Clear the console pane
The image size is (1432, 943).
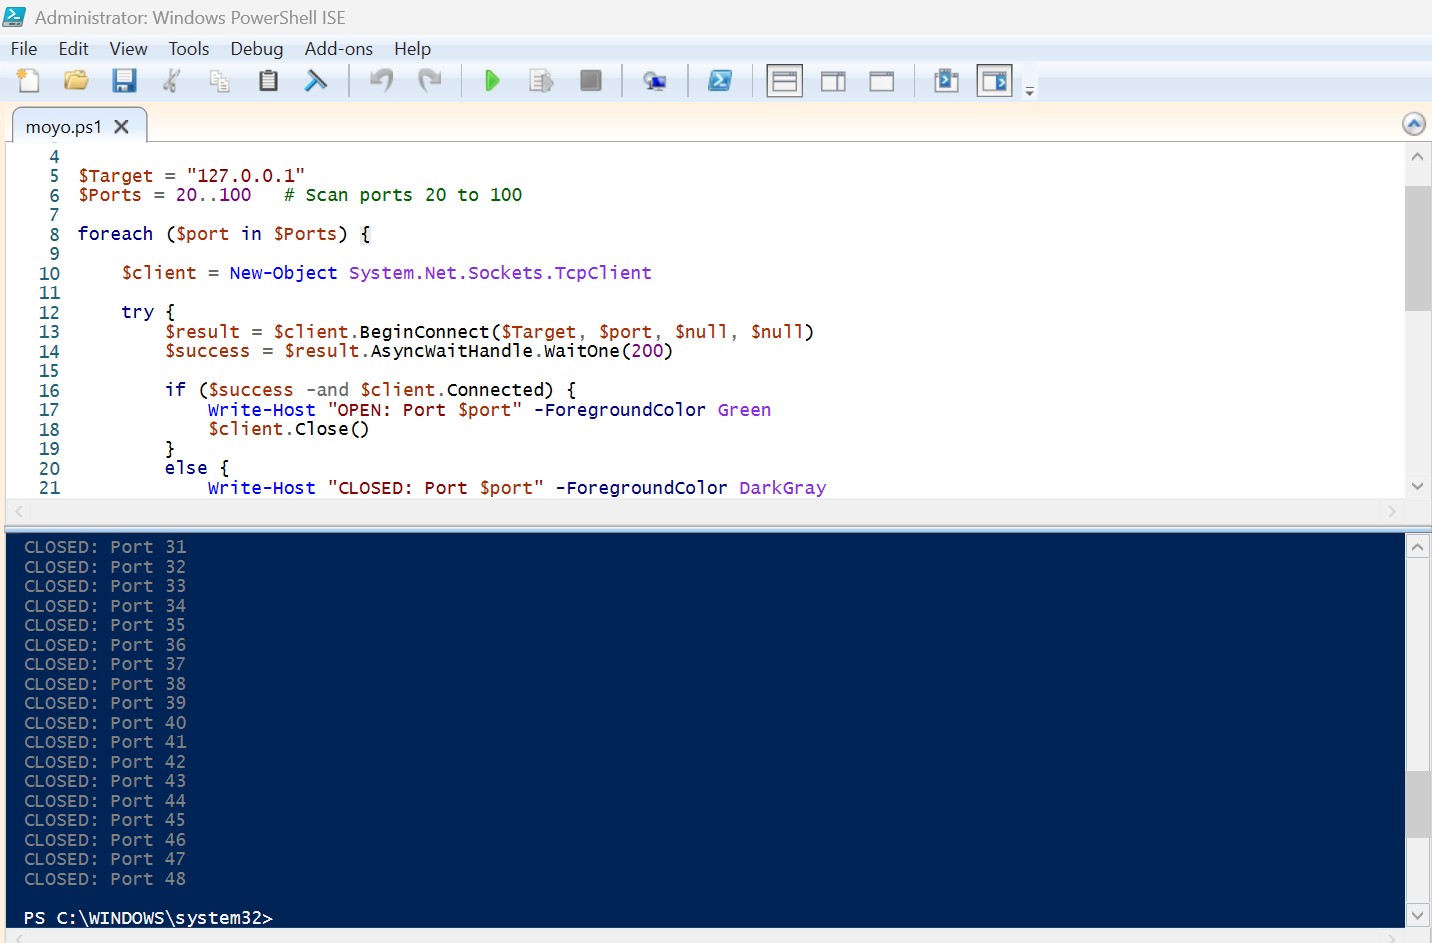pyautogui.click(x=316, y=81)
